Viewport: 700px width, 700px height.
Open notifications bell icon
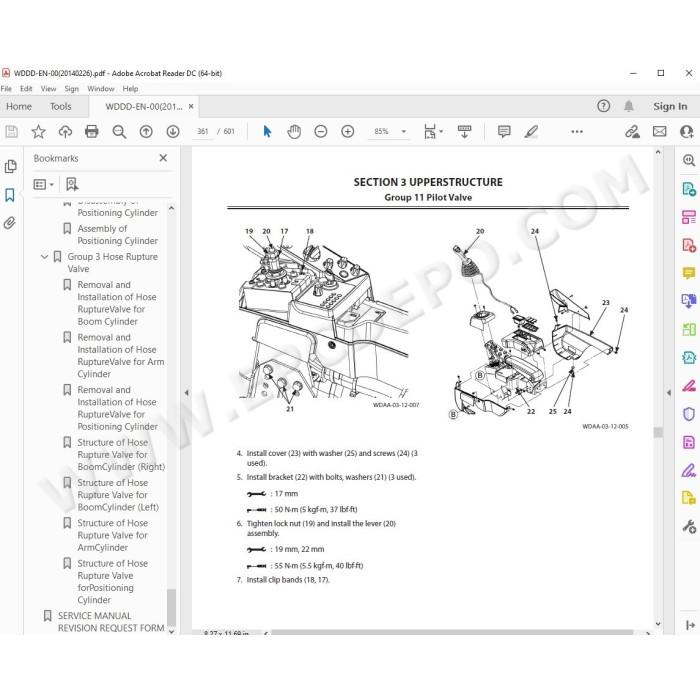coord(629,106)
